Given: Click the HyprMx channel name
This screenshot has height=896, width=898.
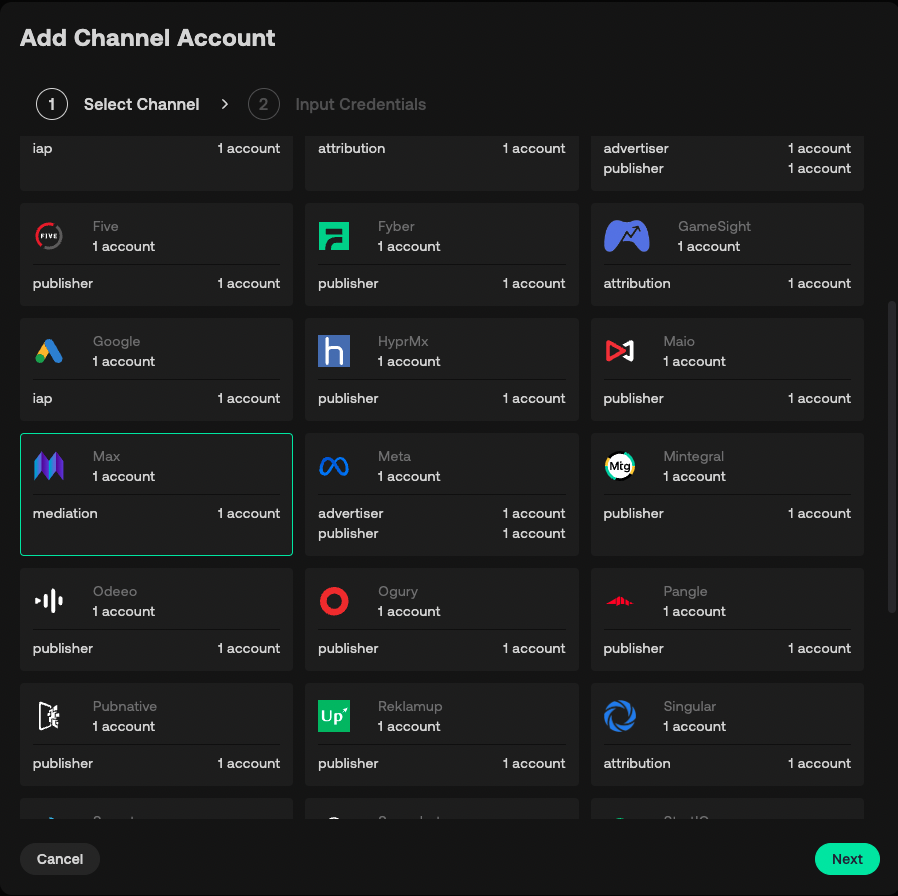Looking at the screenshot, I should click(x=403, y=341).
